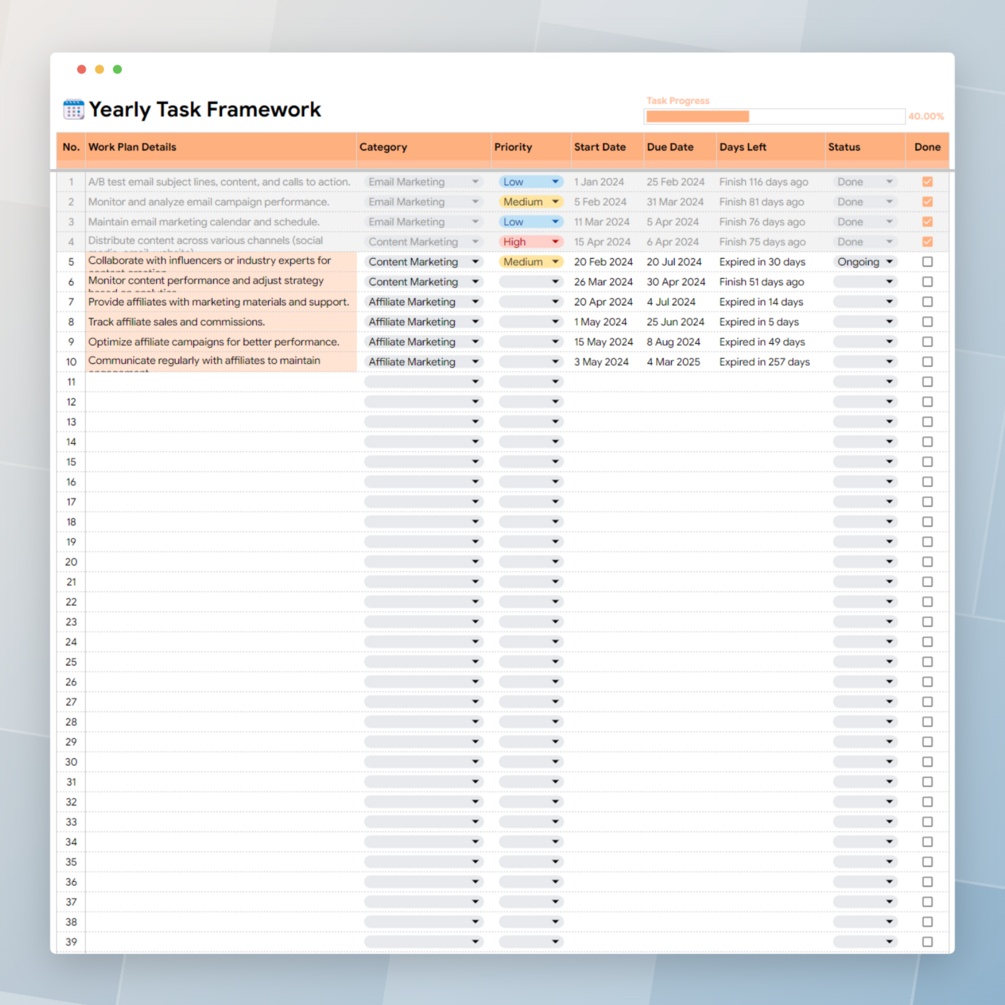The height and width of the screenshot is (1005, 1005).
Task: Open the Medium priority dropdown in row 5
Action: pyautogui.click(x=531, y=262)
